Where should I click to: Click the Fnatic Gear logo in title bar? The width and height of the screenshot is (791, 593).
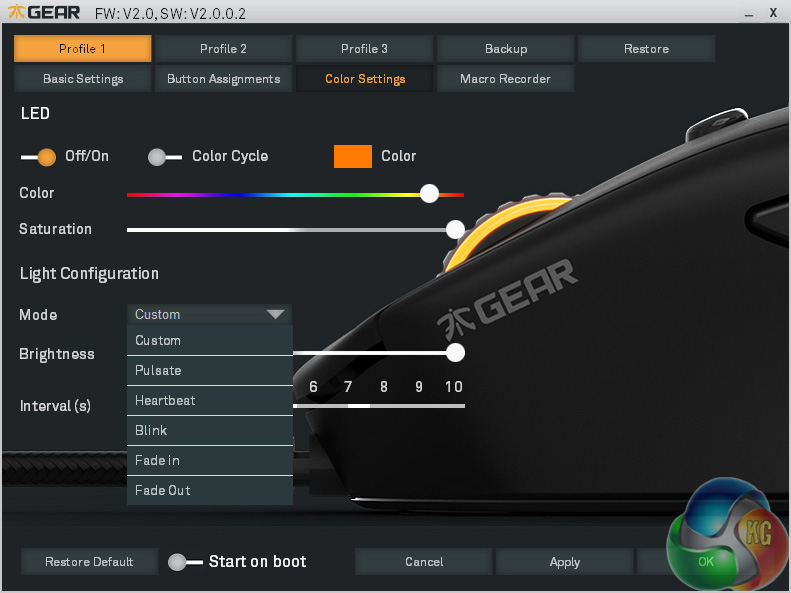click(x=44, y=12)
